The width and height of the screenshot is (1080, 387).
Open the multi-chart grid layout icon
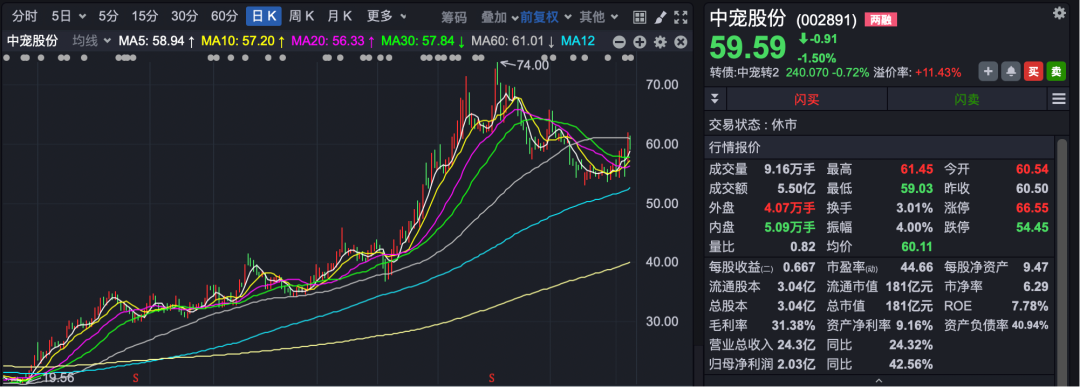pyautogui.click(x=639, y=17)
